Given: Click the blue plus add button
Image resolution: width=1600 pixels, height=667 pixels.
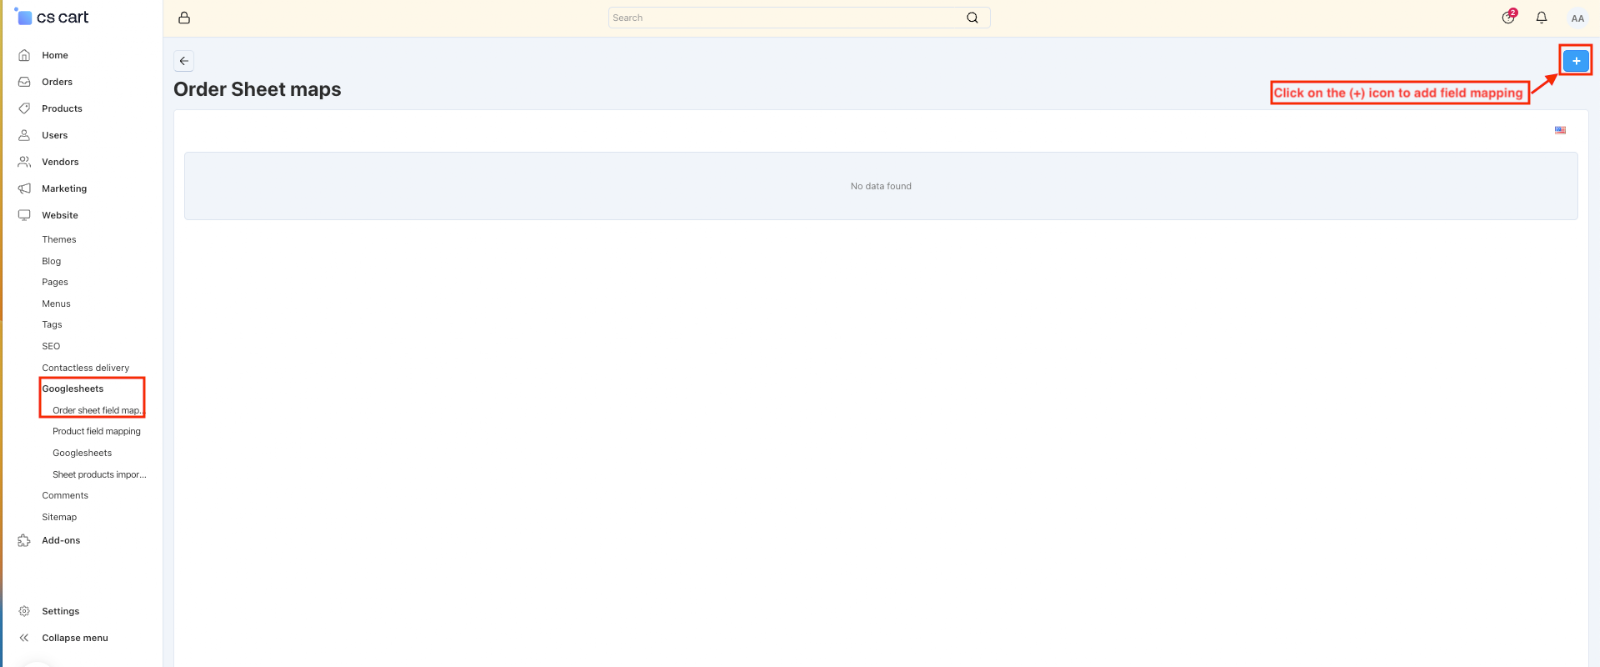Looking at the screenshot, I should (1576, 61).
